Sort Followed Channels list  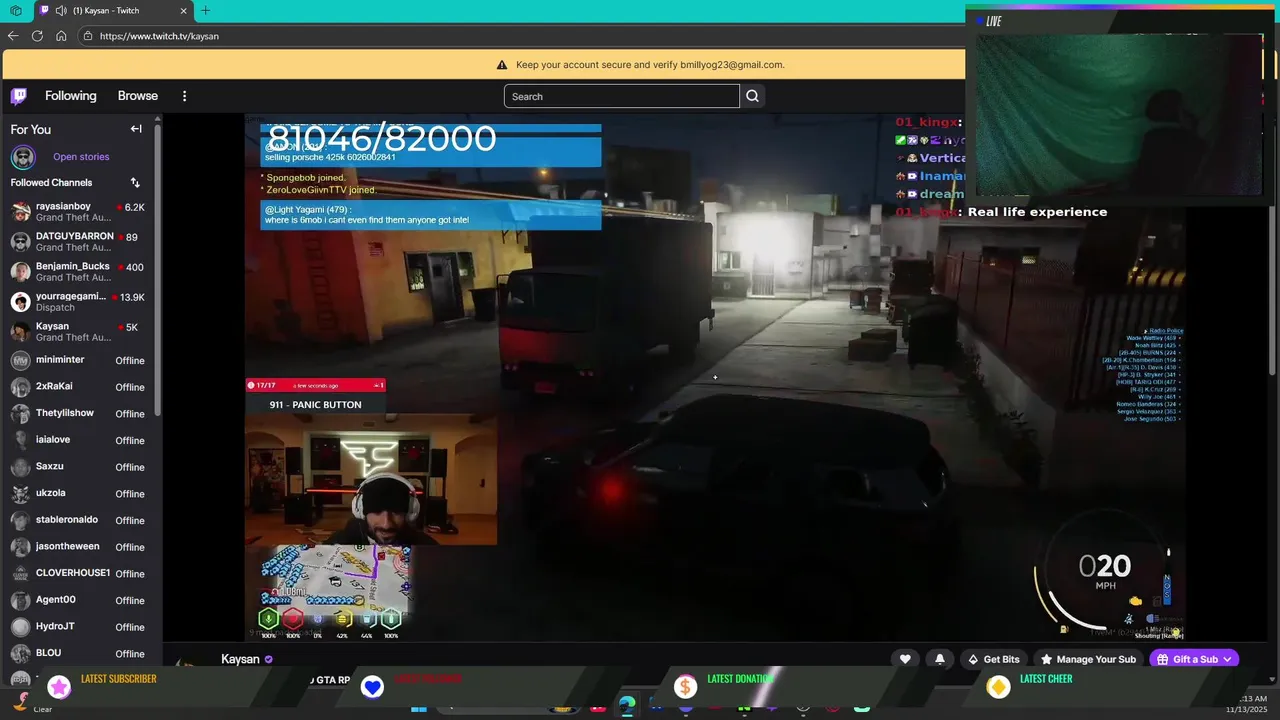pos(135,182)
